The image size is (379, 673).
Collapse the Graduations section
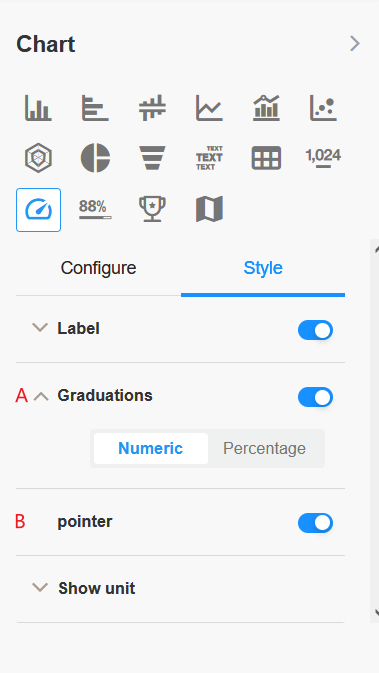41,396
